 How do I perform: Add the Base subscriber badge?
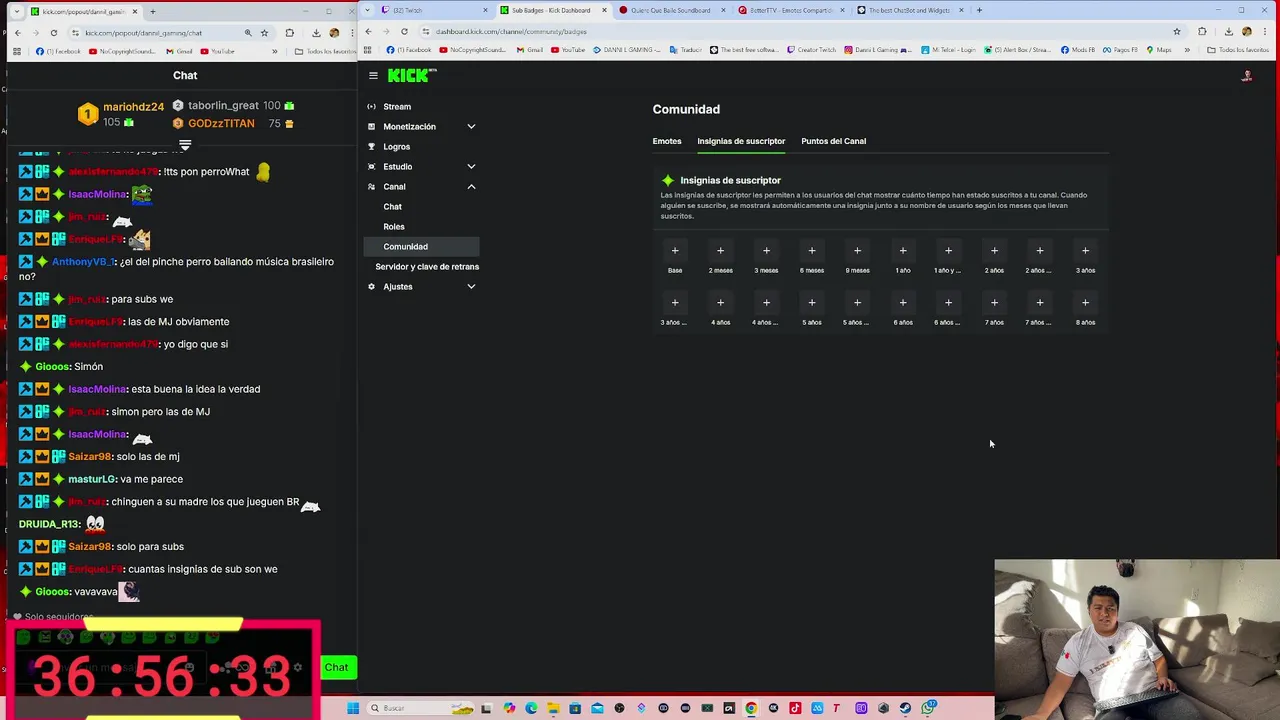click(x=675, y=251)
